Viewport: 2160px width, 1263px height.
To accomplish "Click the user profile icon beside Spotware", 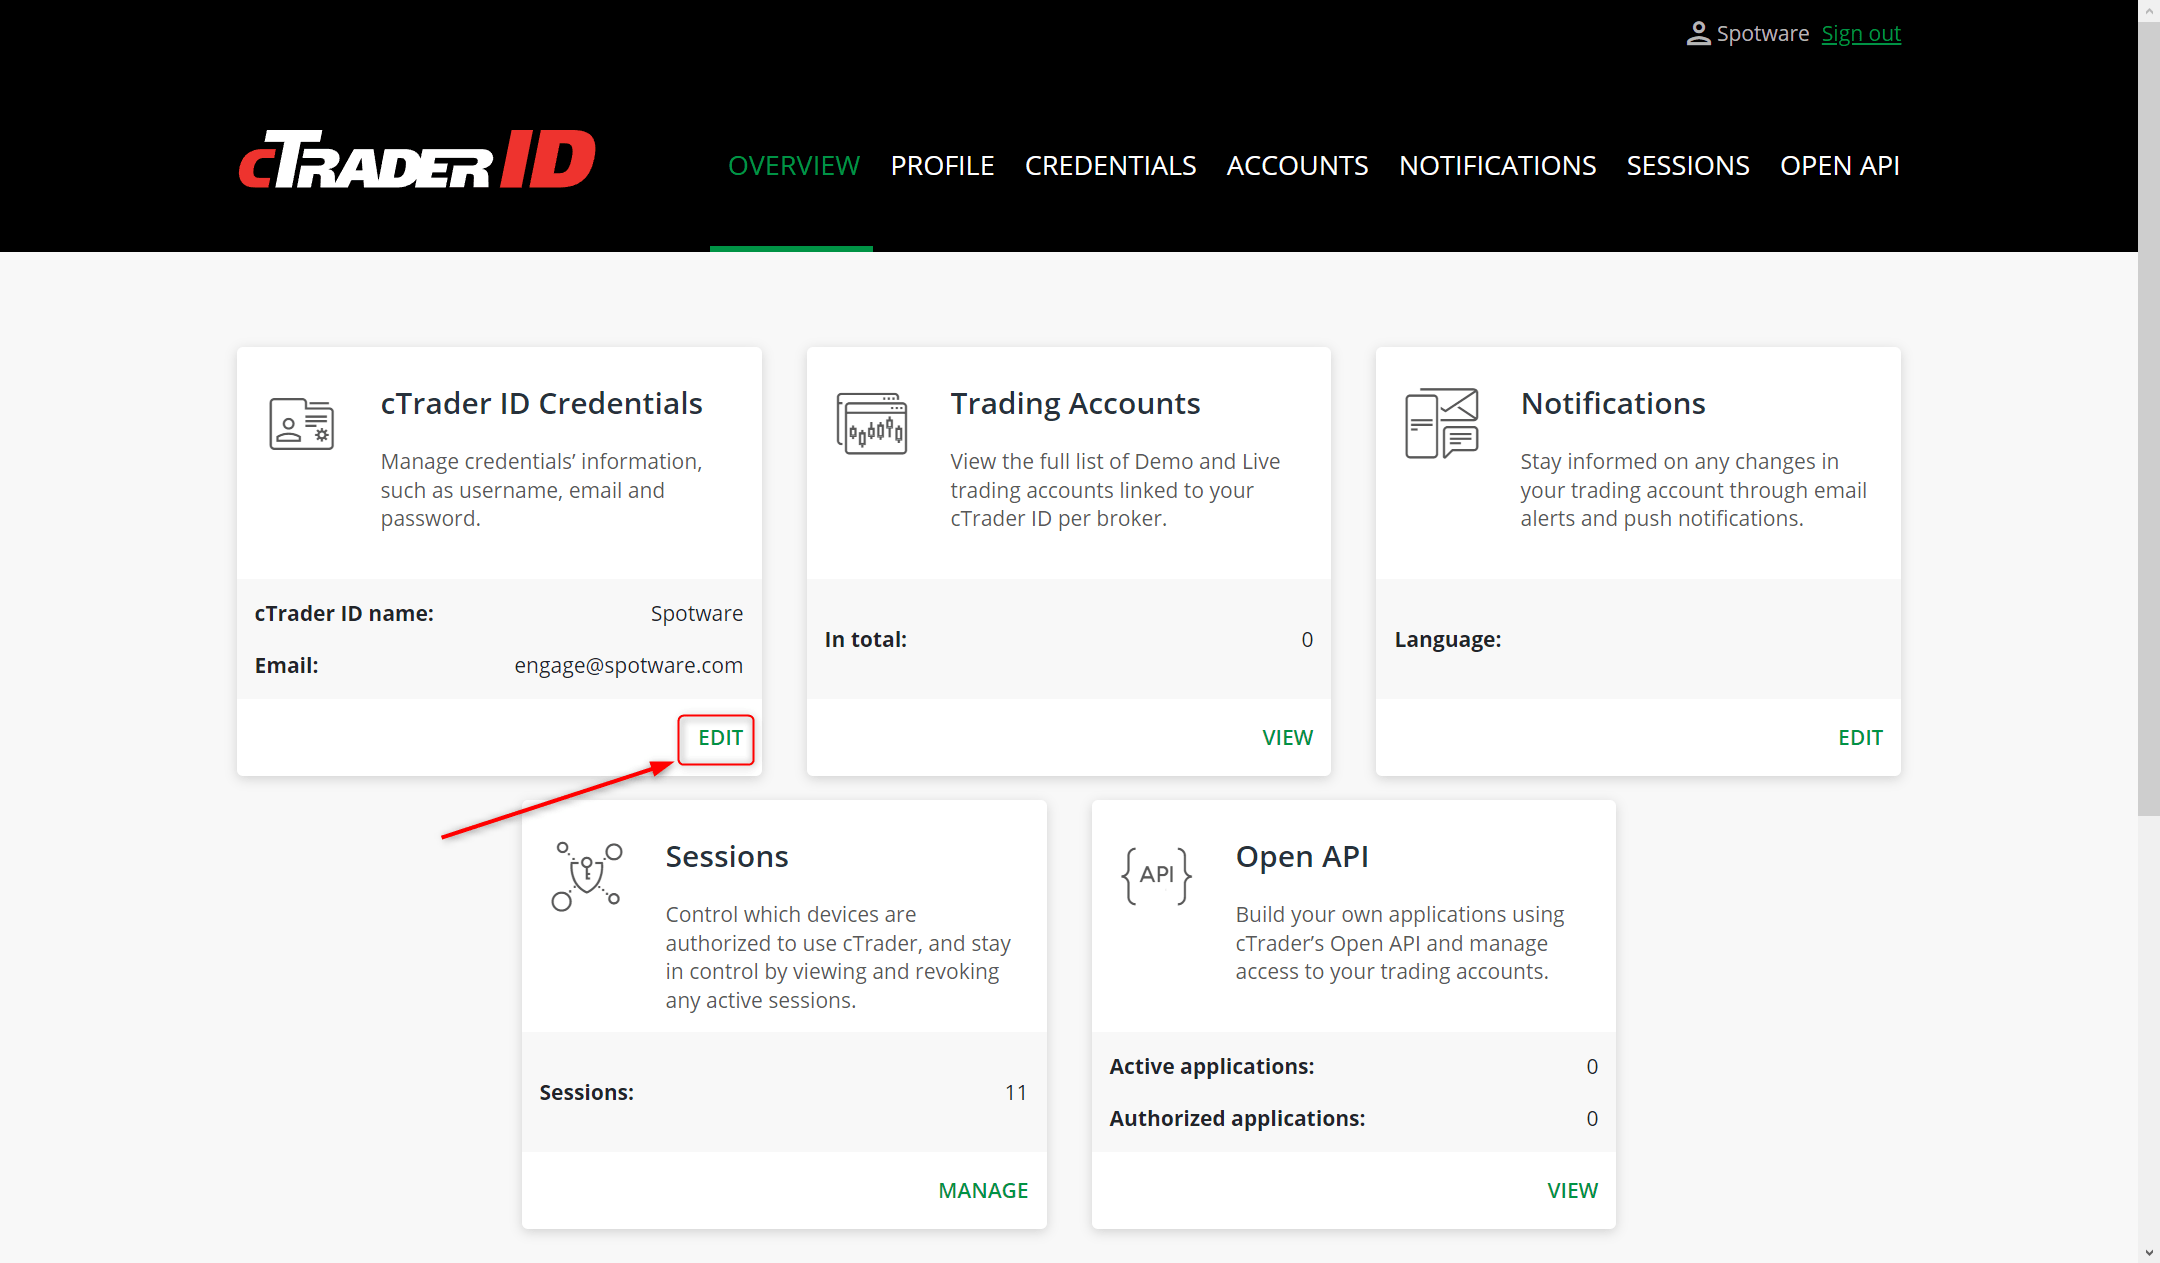I will pos(1698,34).
